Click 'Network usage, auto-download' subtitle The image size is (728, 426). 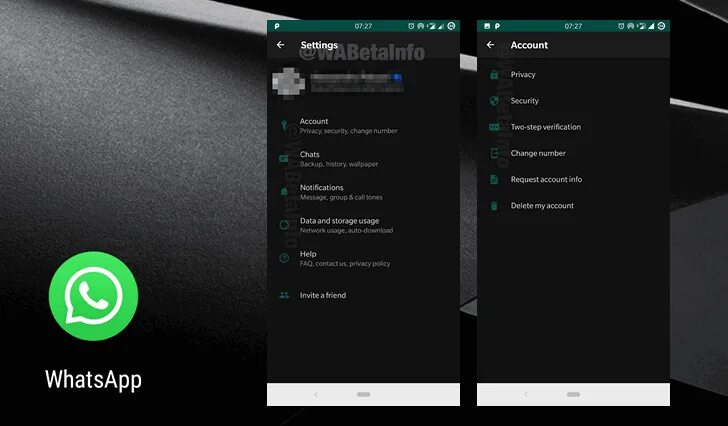click(346, 230)
